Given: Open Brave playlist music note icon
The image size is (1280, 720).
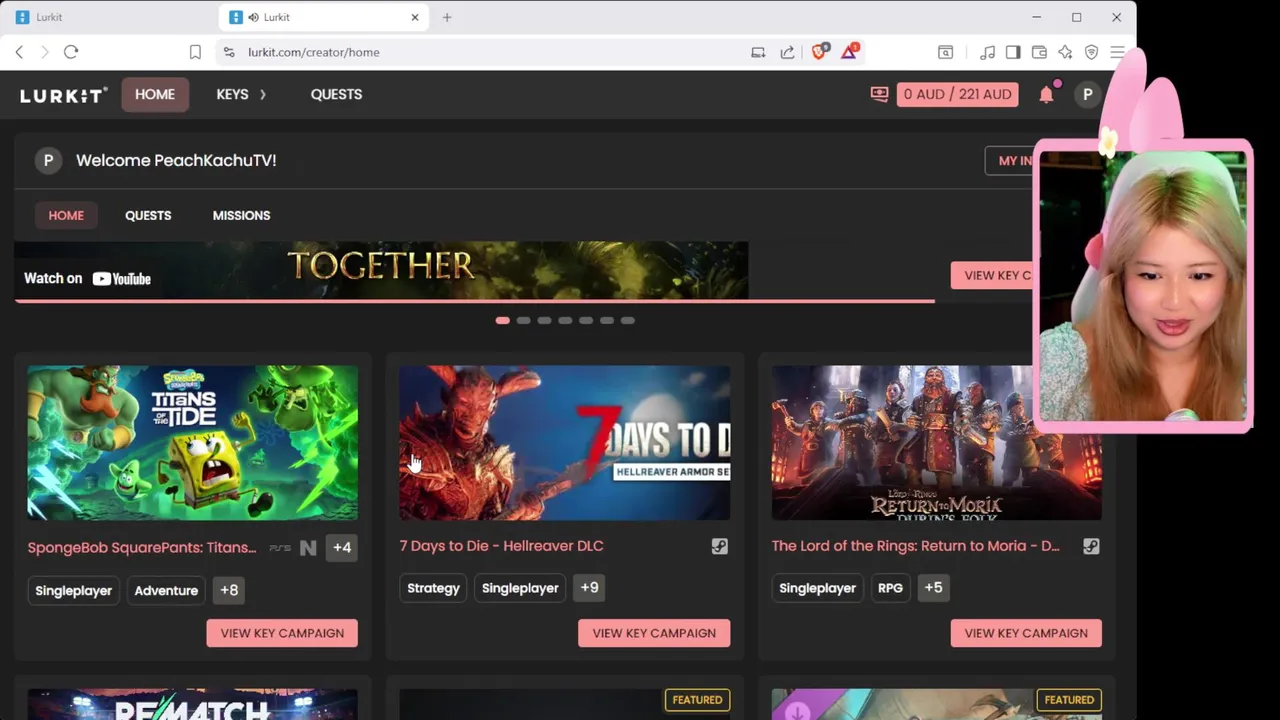Looking at the screenshot, I should [x=987, y=52].
